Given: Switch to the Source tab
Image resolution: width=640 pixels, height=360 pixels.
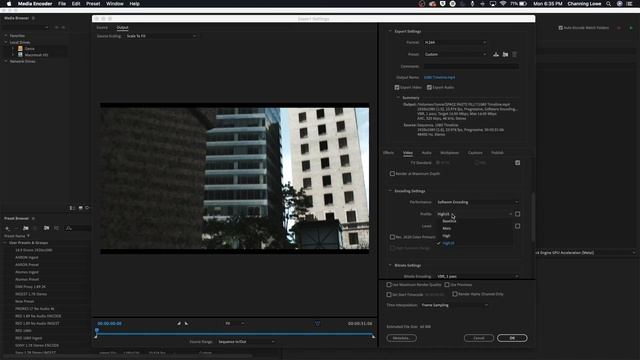Looking at the screenshot, I should (102, 27).
